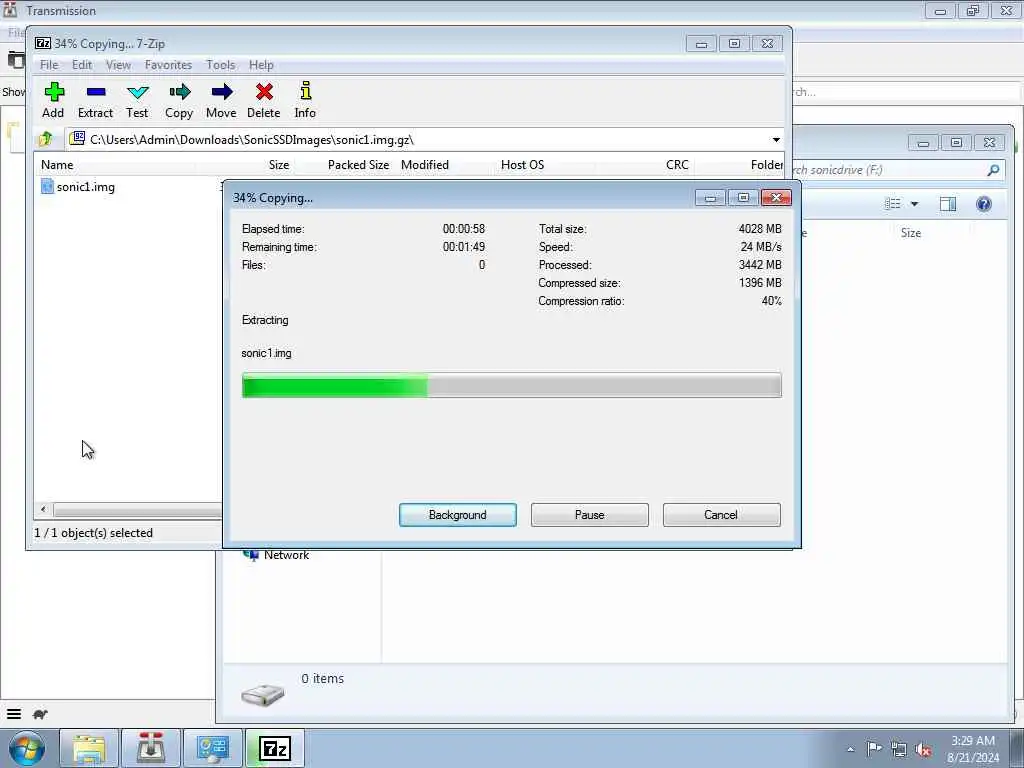The image size is (1024, 768).
Task: Toggle the Explorer preview pane icon
Action: tap(948, 204)
